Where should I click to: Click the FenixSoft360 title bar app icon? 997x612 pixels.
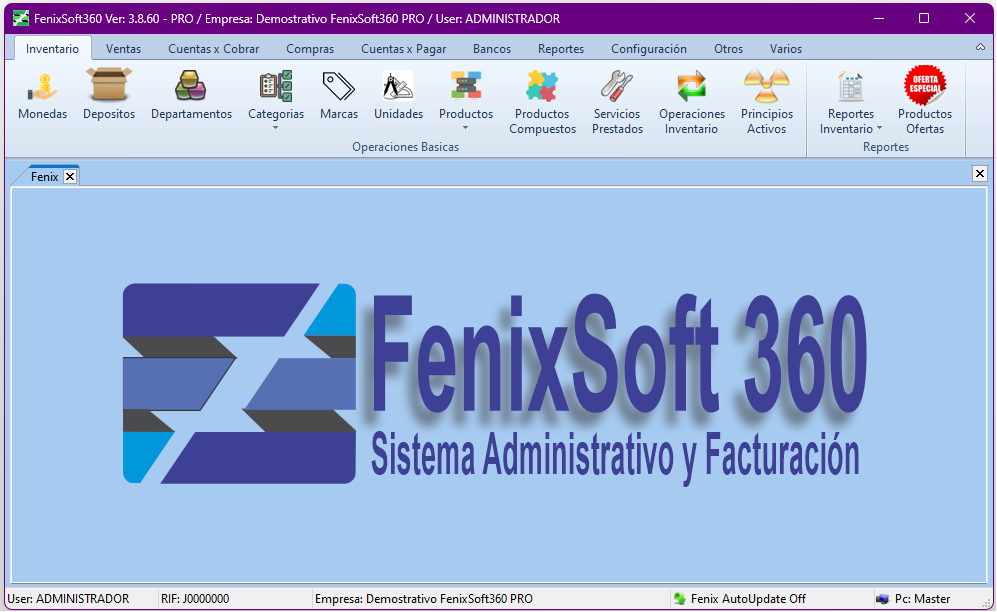(20, 18)
